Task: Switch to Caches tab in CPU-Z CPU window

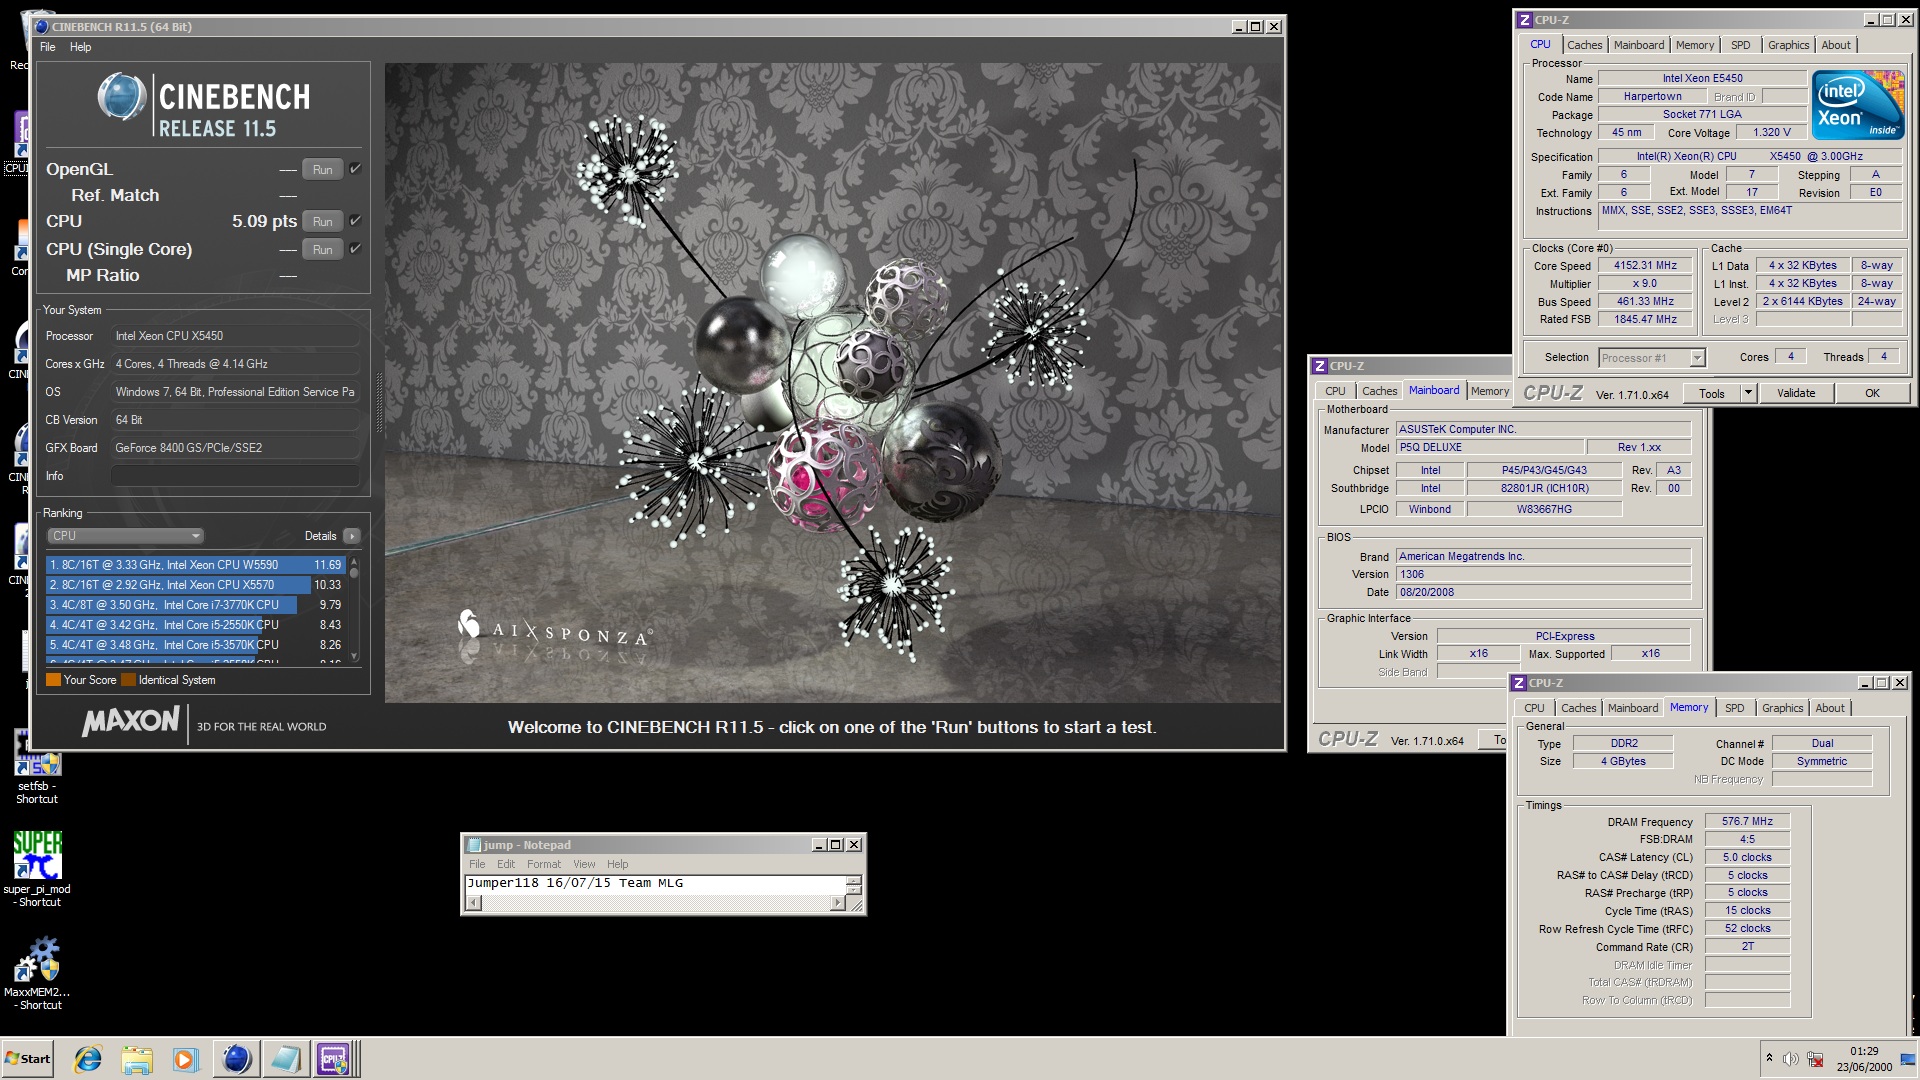Action: [x=1584, y=45]
